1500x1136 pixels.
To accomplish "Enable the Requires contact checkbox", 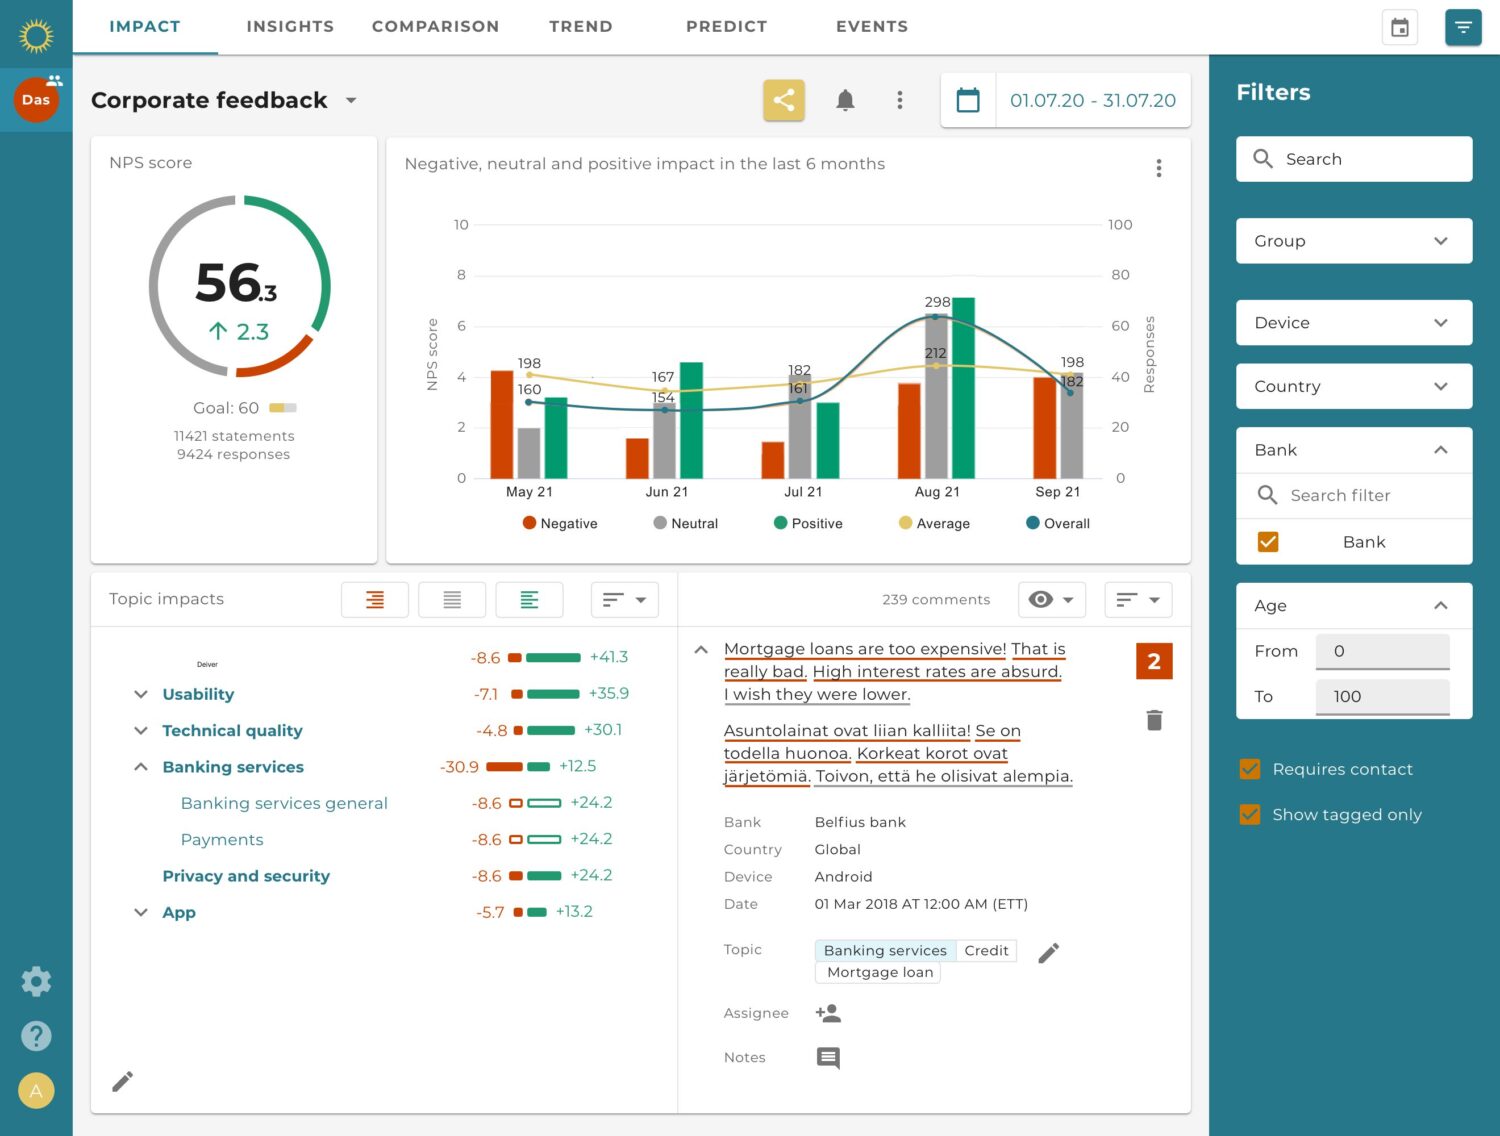I will pos(1250,769).
